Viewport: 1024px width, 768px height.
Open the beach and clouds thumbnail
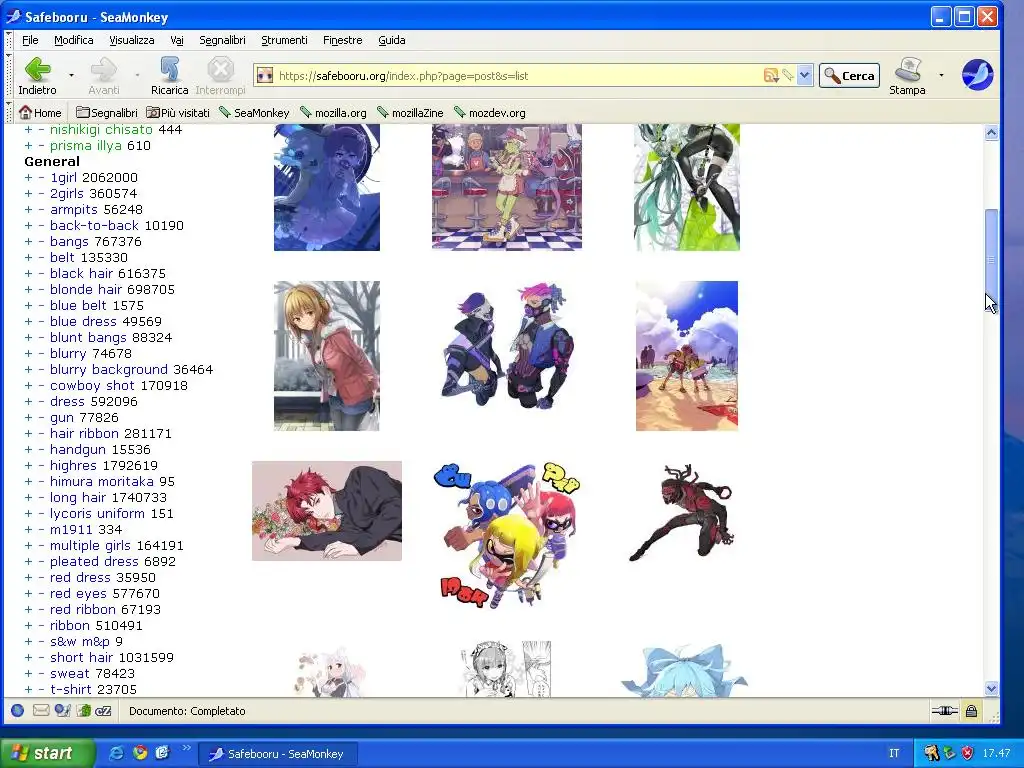687,356
